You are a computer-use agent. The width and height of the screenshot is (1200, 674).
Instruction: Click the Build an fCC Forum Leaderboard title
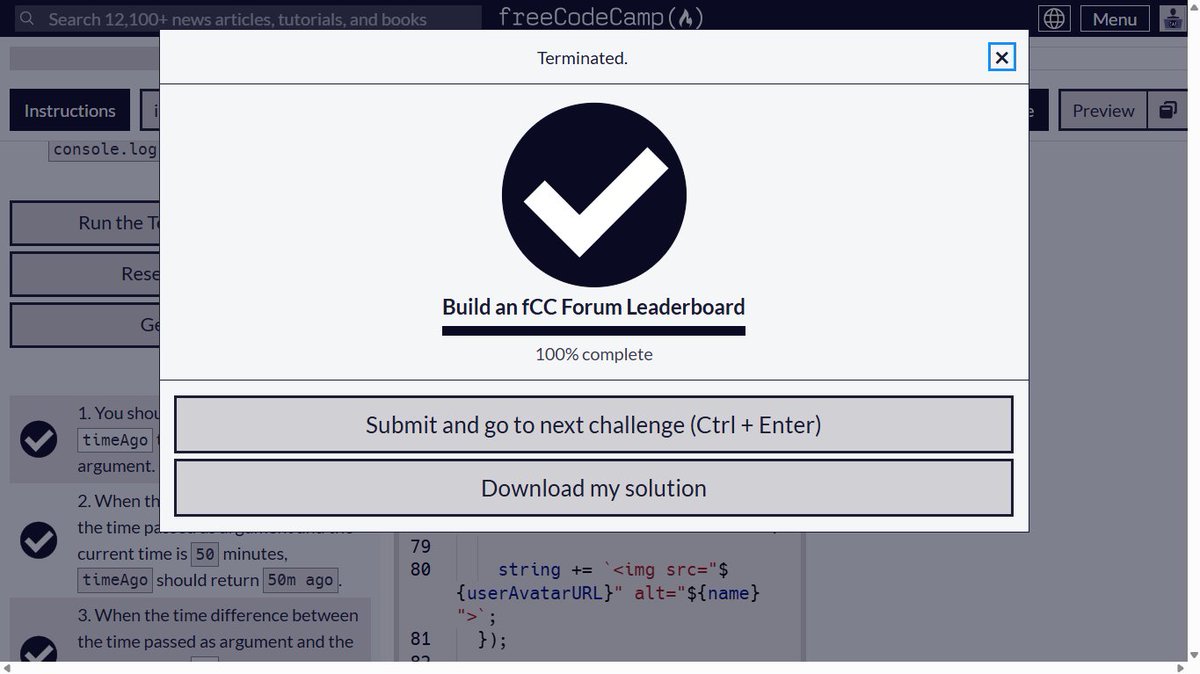(x=594, y=307)
